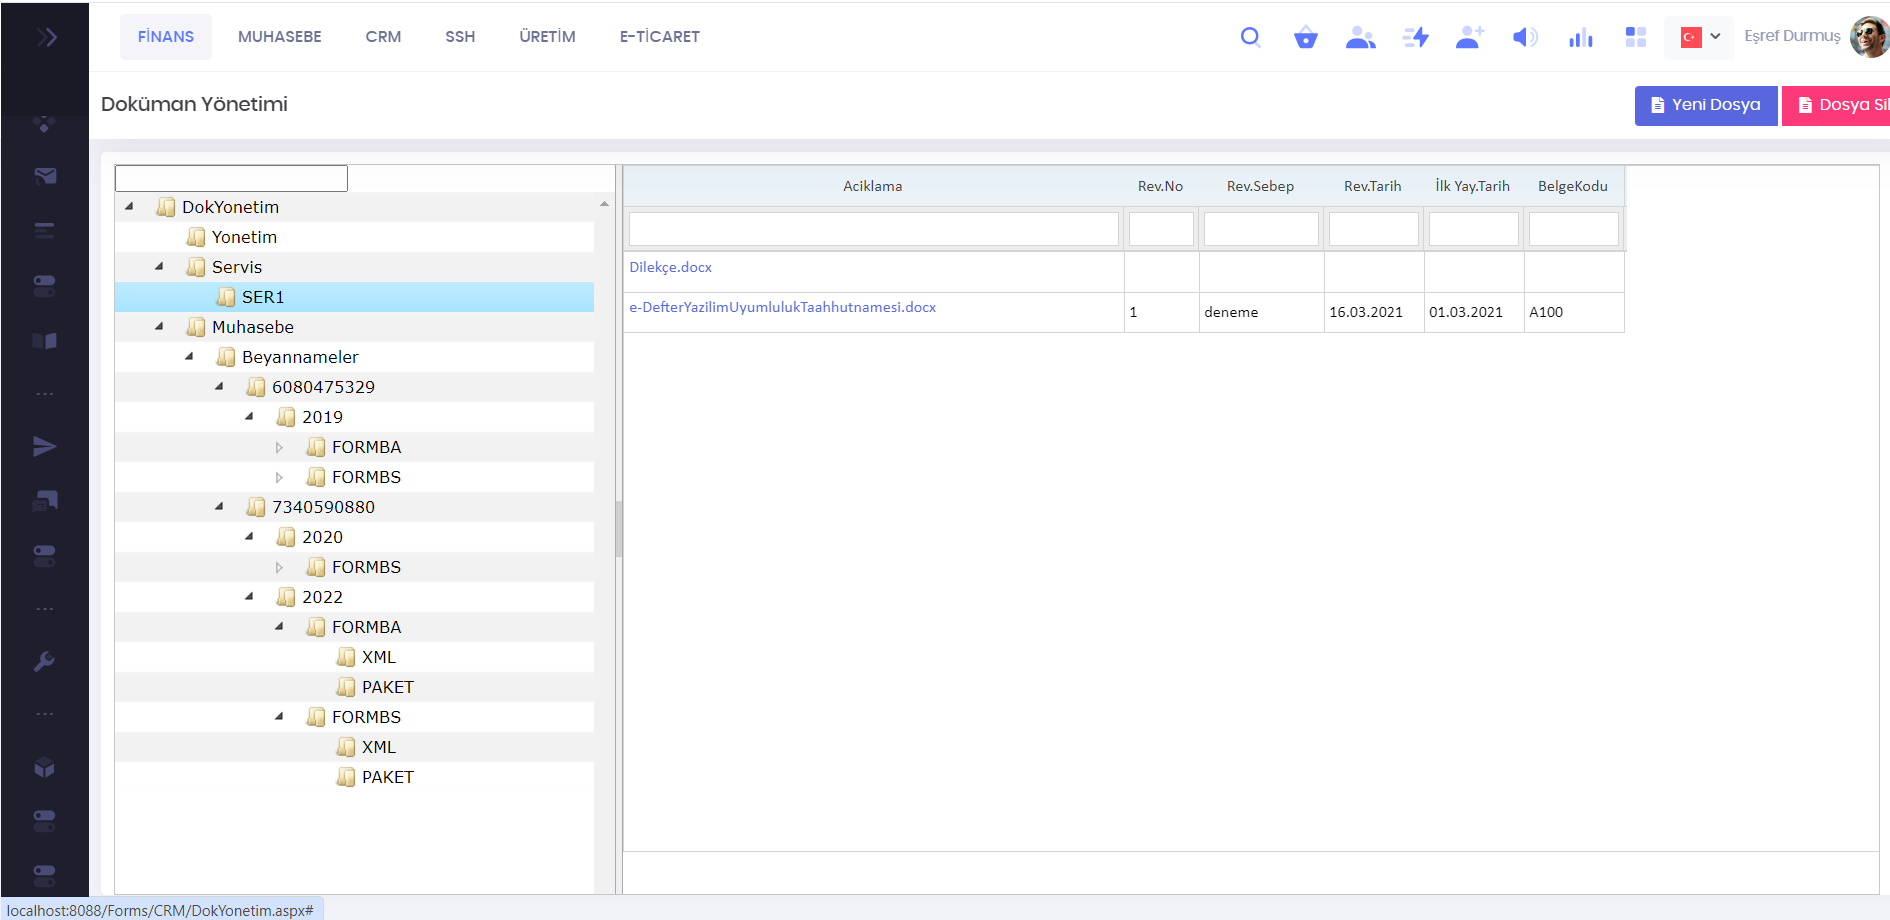Open the Turkish flag language dropdown

(x=1699, y=37)
